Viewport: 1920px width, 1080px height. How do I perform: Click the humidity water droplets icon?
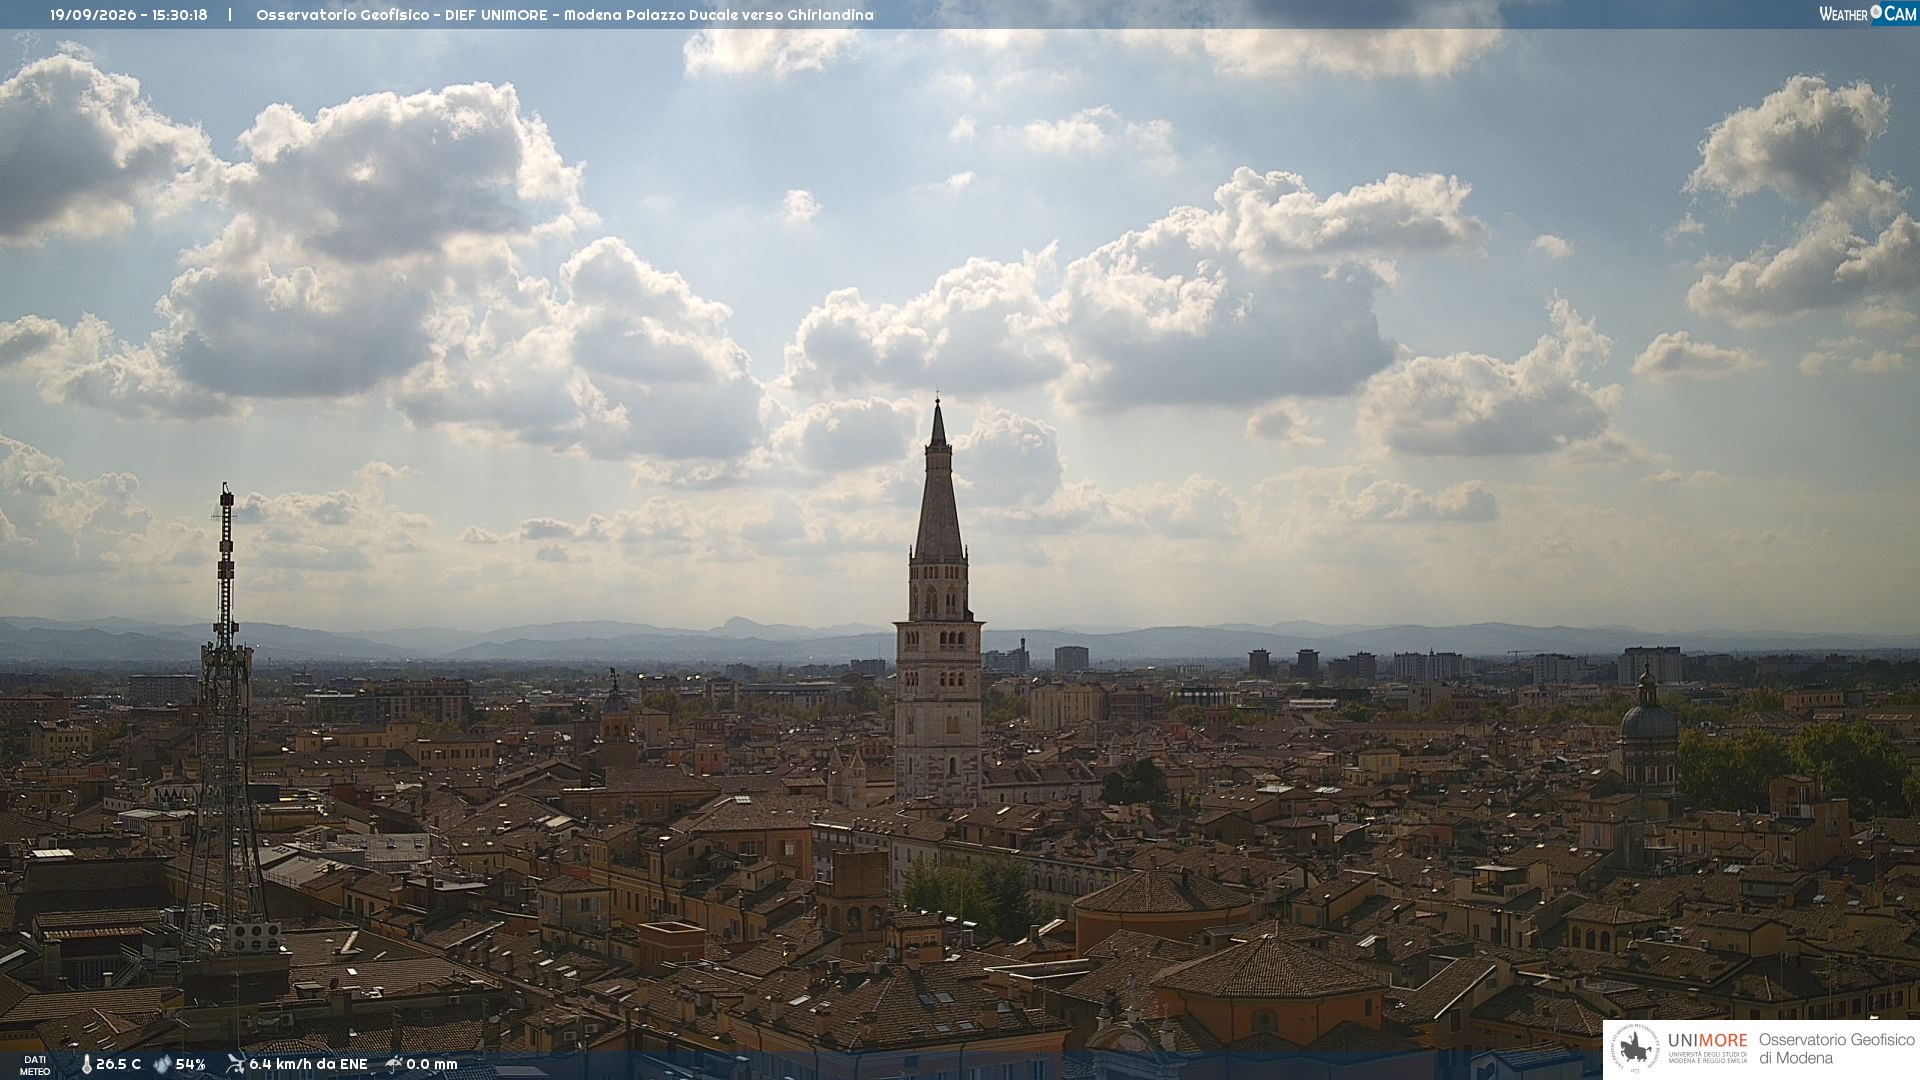click(x=162, y=1064)
